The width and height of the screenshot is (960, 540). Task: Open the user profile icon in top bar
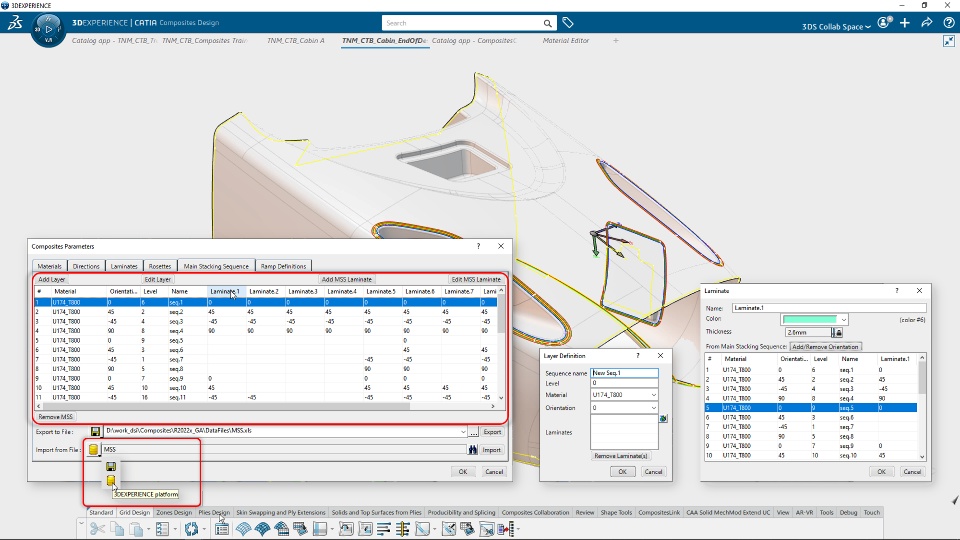[884, 23]
